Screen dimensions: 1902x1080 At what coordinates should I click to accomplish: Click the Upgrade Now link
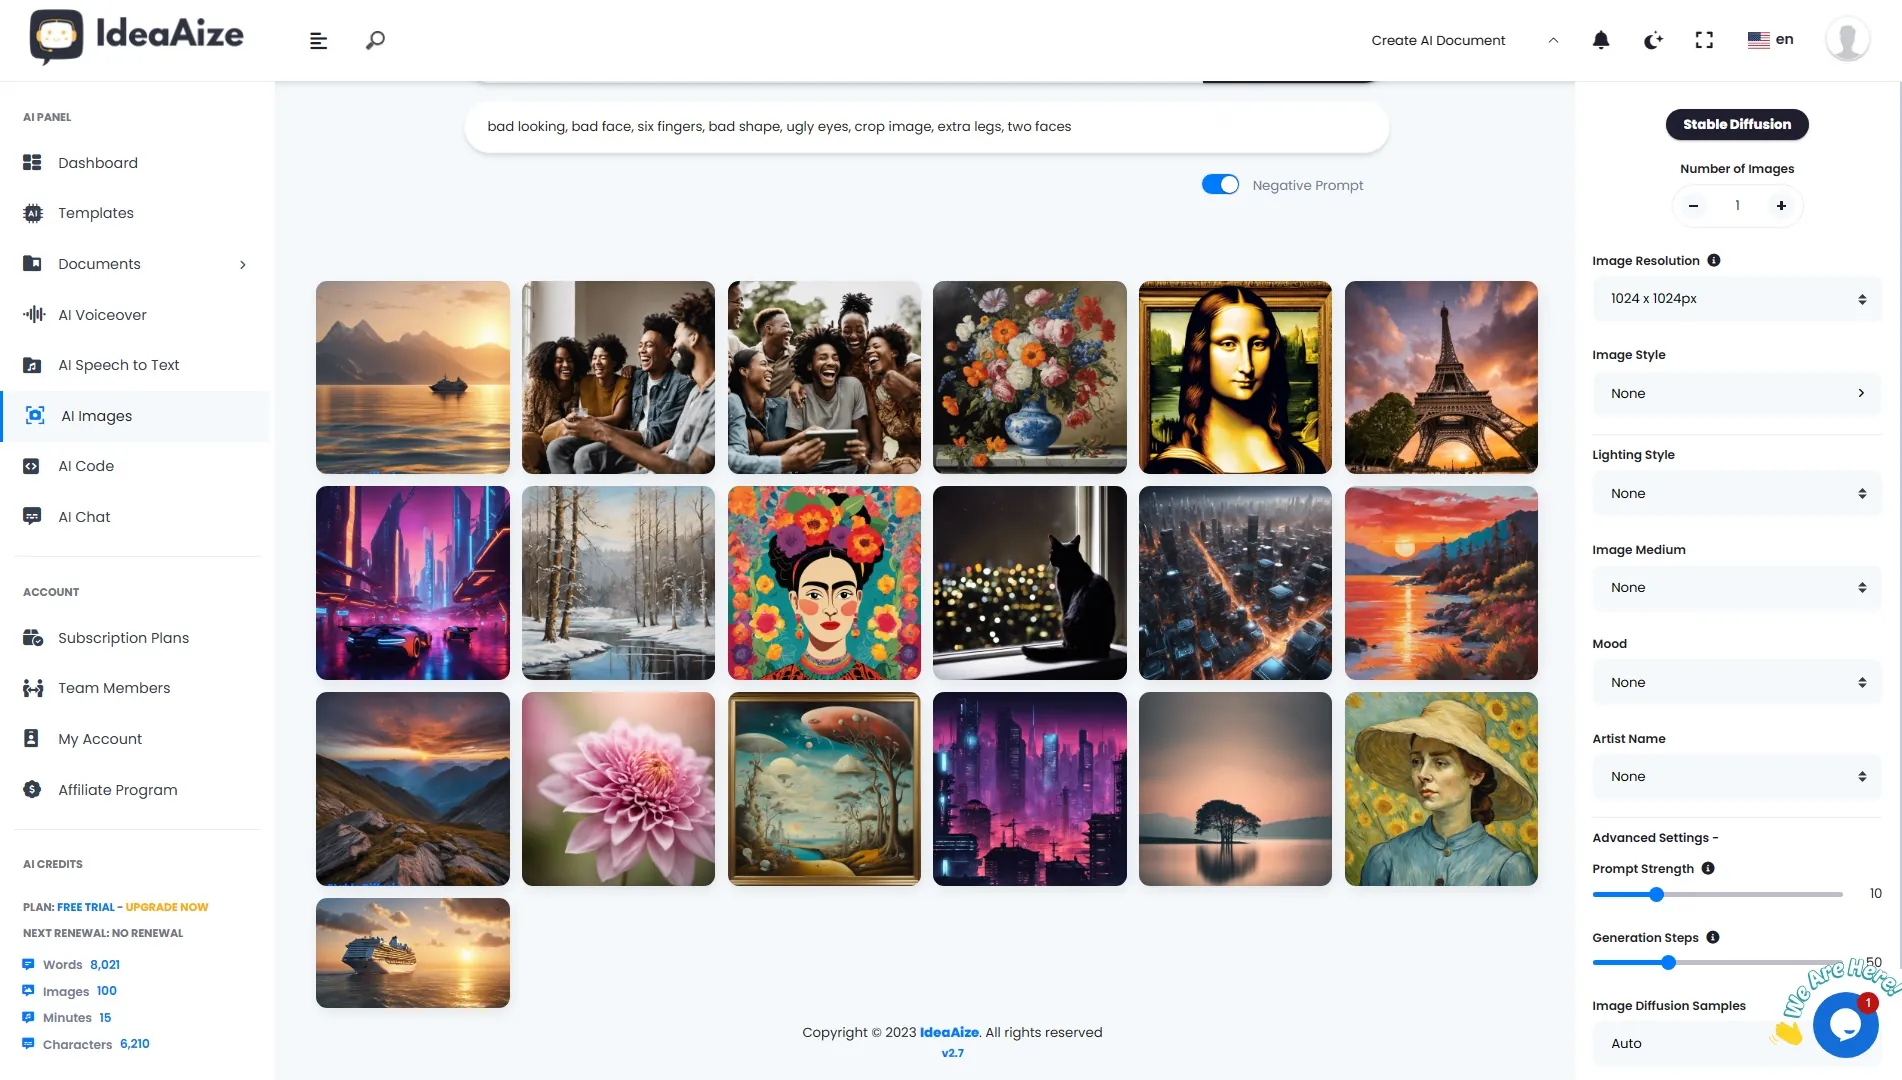[x=167, y=907]
